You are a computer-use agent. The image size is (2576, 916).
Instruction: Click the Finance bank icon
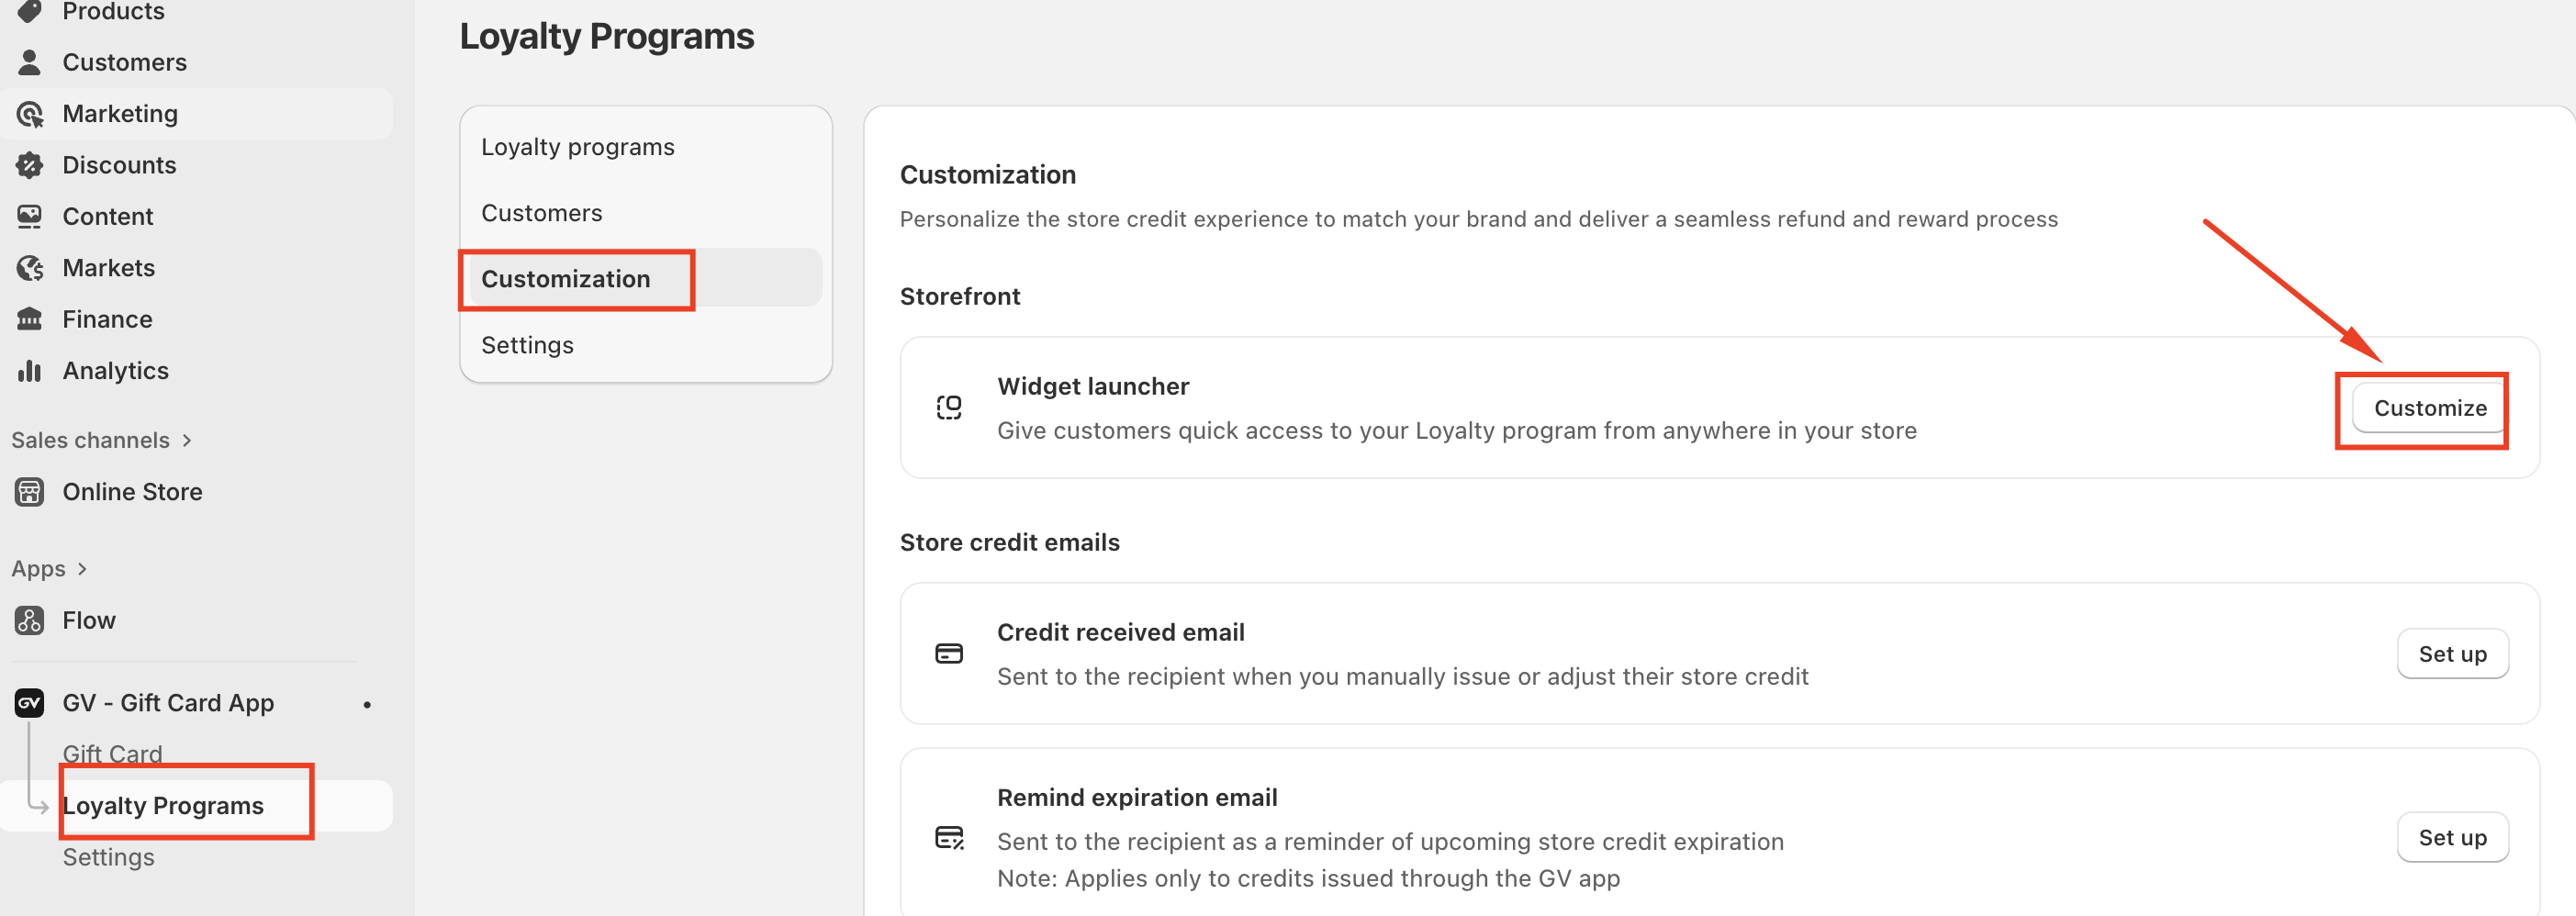(30, 319)
